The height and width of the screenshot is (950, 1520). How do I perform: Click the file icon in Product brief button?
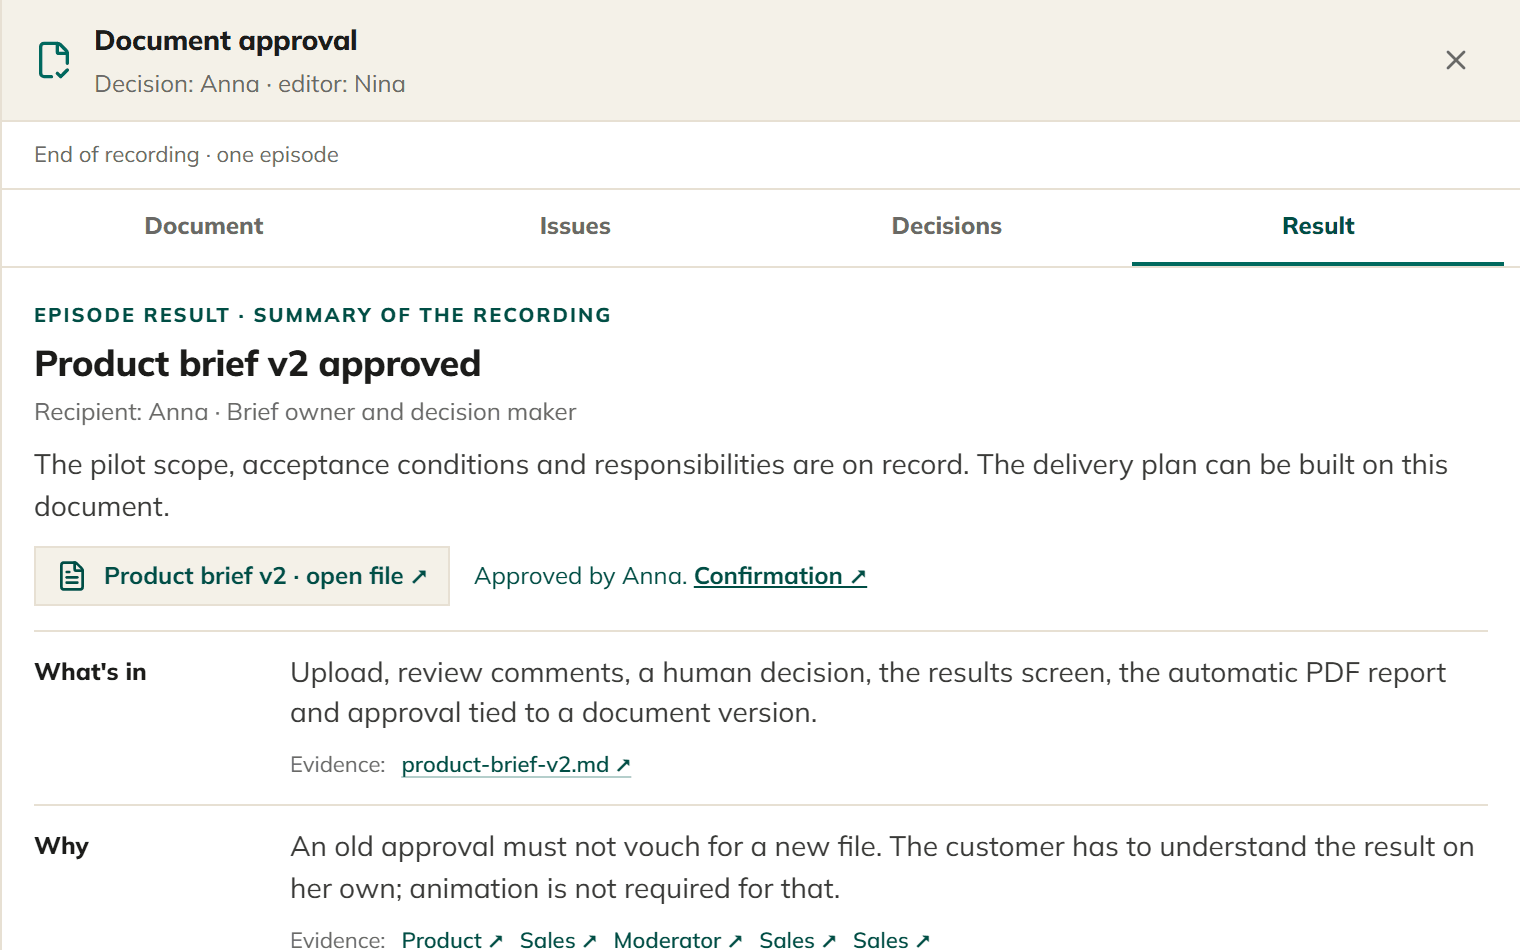point(72,576)
